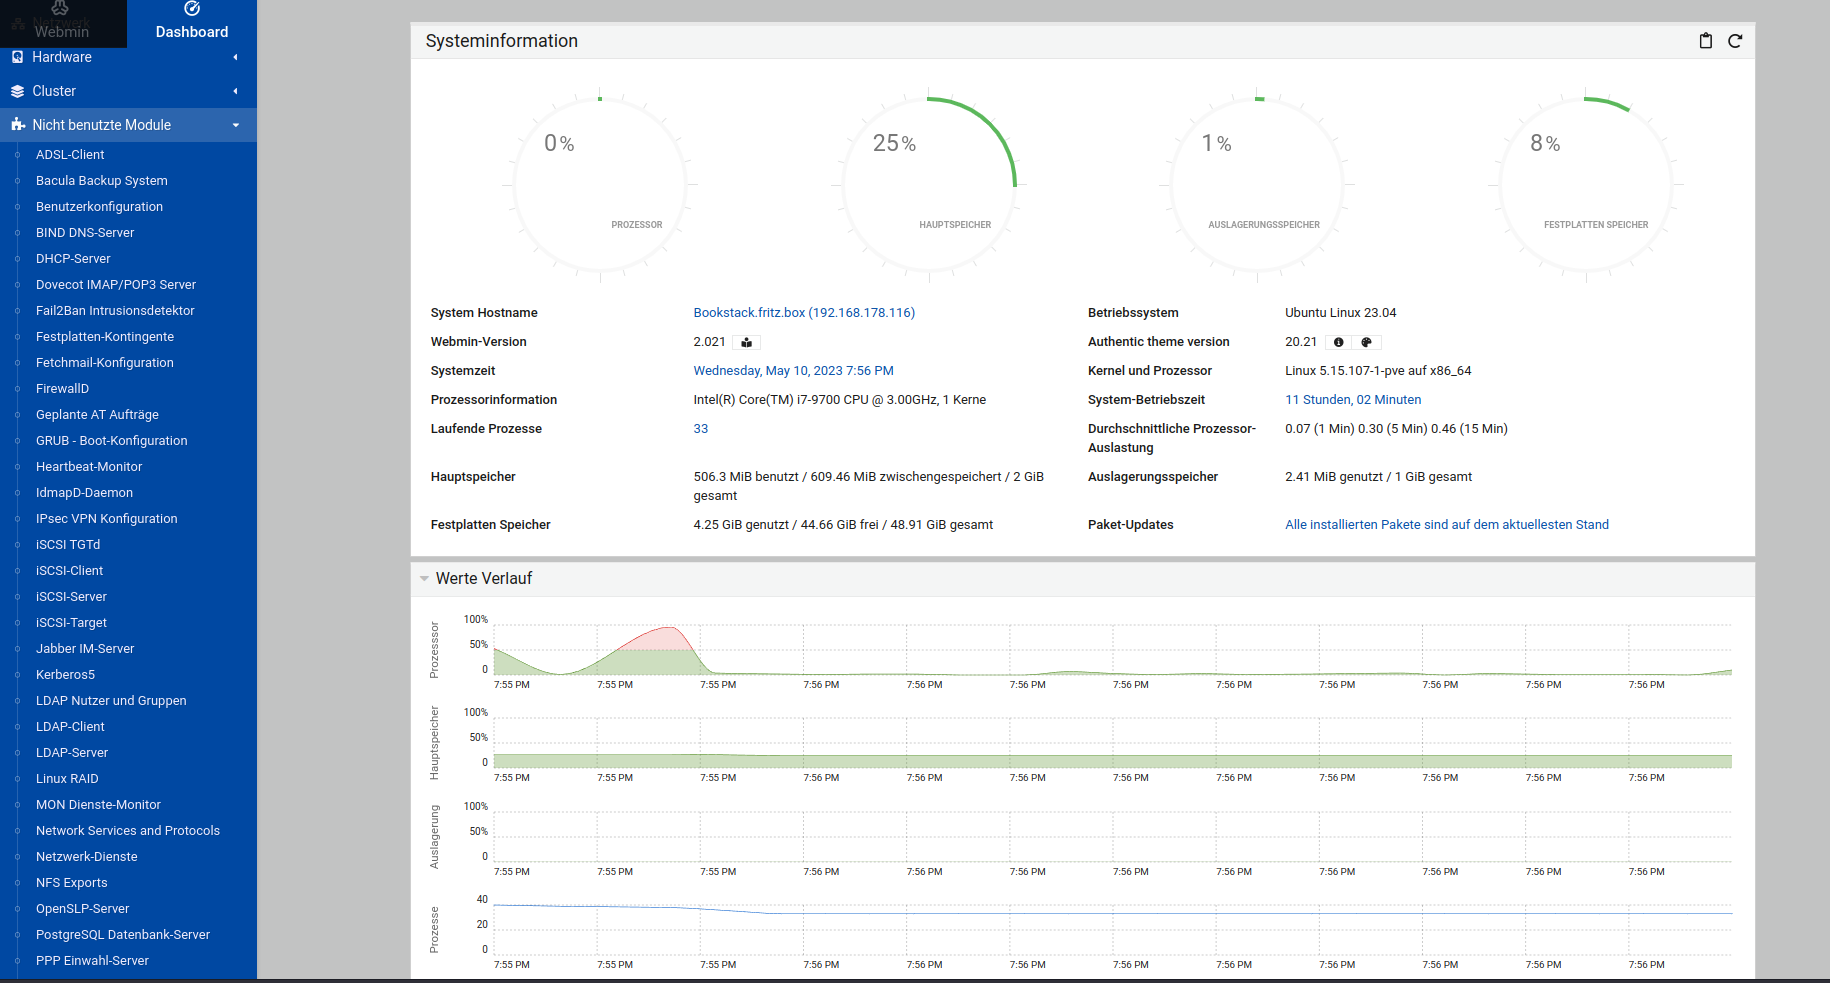1830x983 pixels.
Task: Open Kerberos5 module
Action: click(x=65, y=675)
